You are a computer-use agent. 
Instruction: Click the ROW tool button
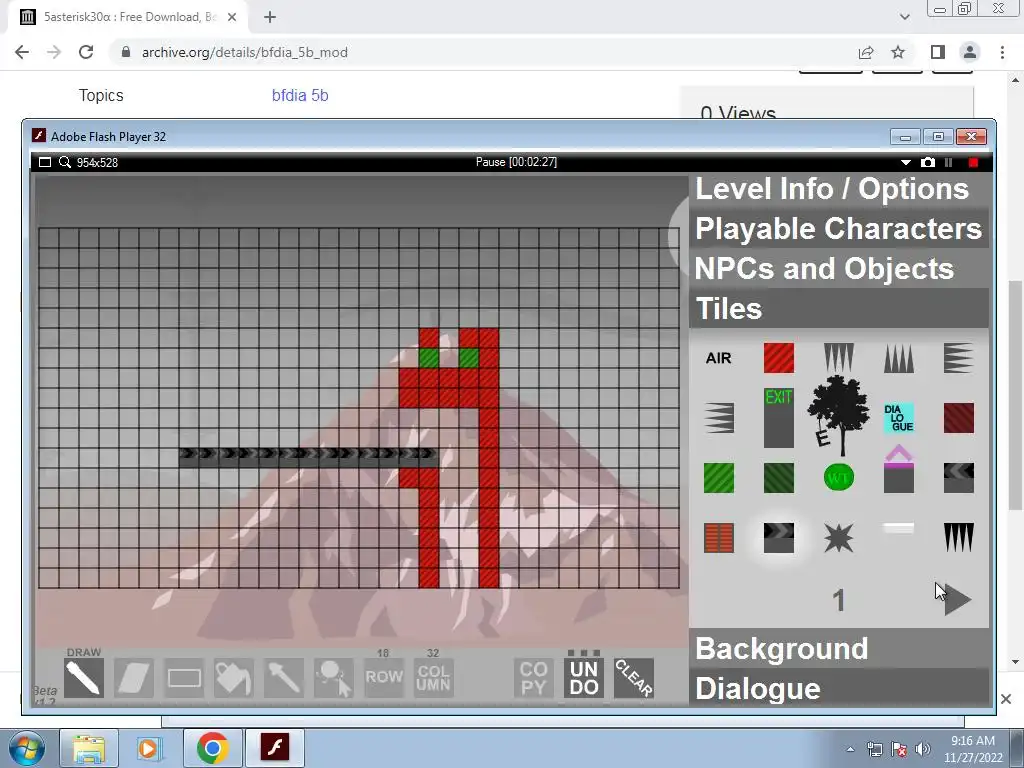tap(384, 678)
